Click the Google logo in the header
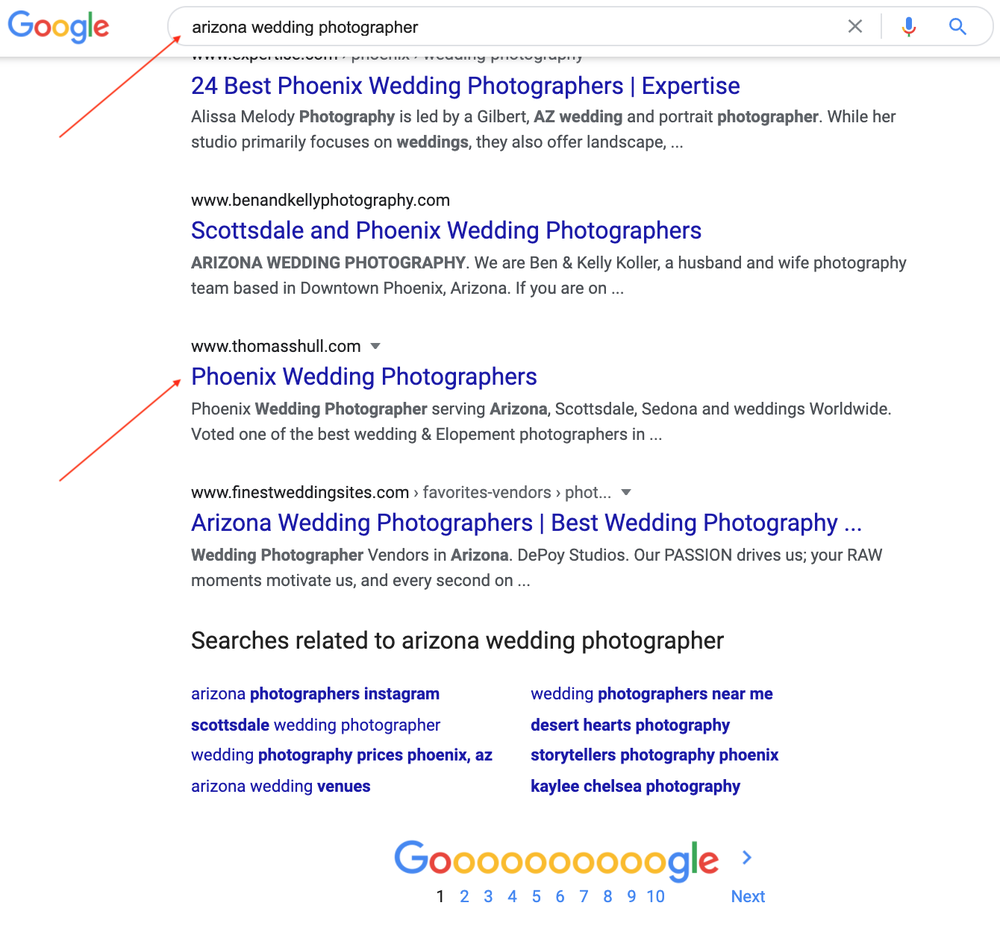Screen dimensions: 1000x932 (x=58, y=27)
